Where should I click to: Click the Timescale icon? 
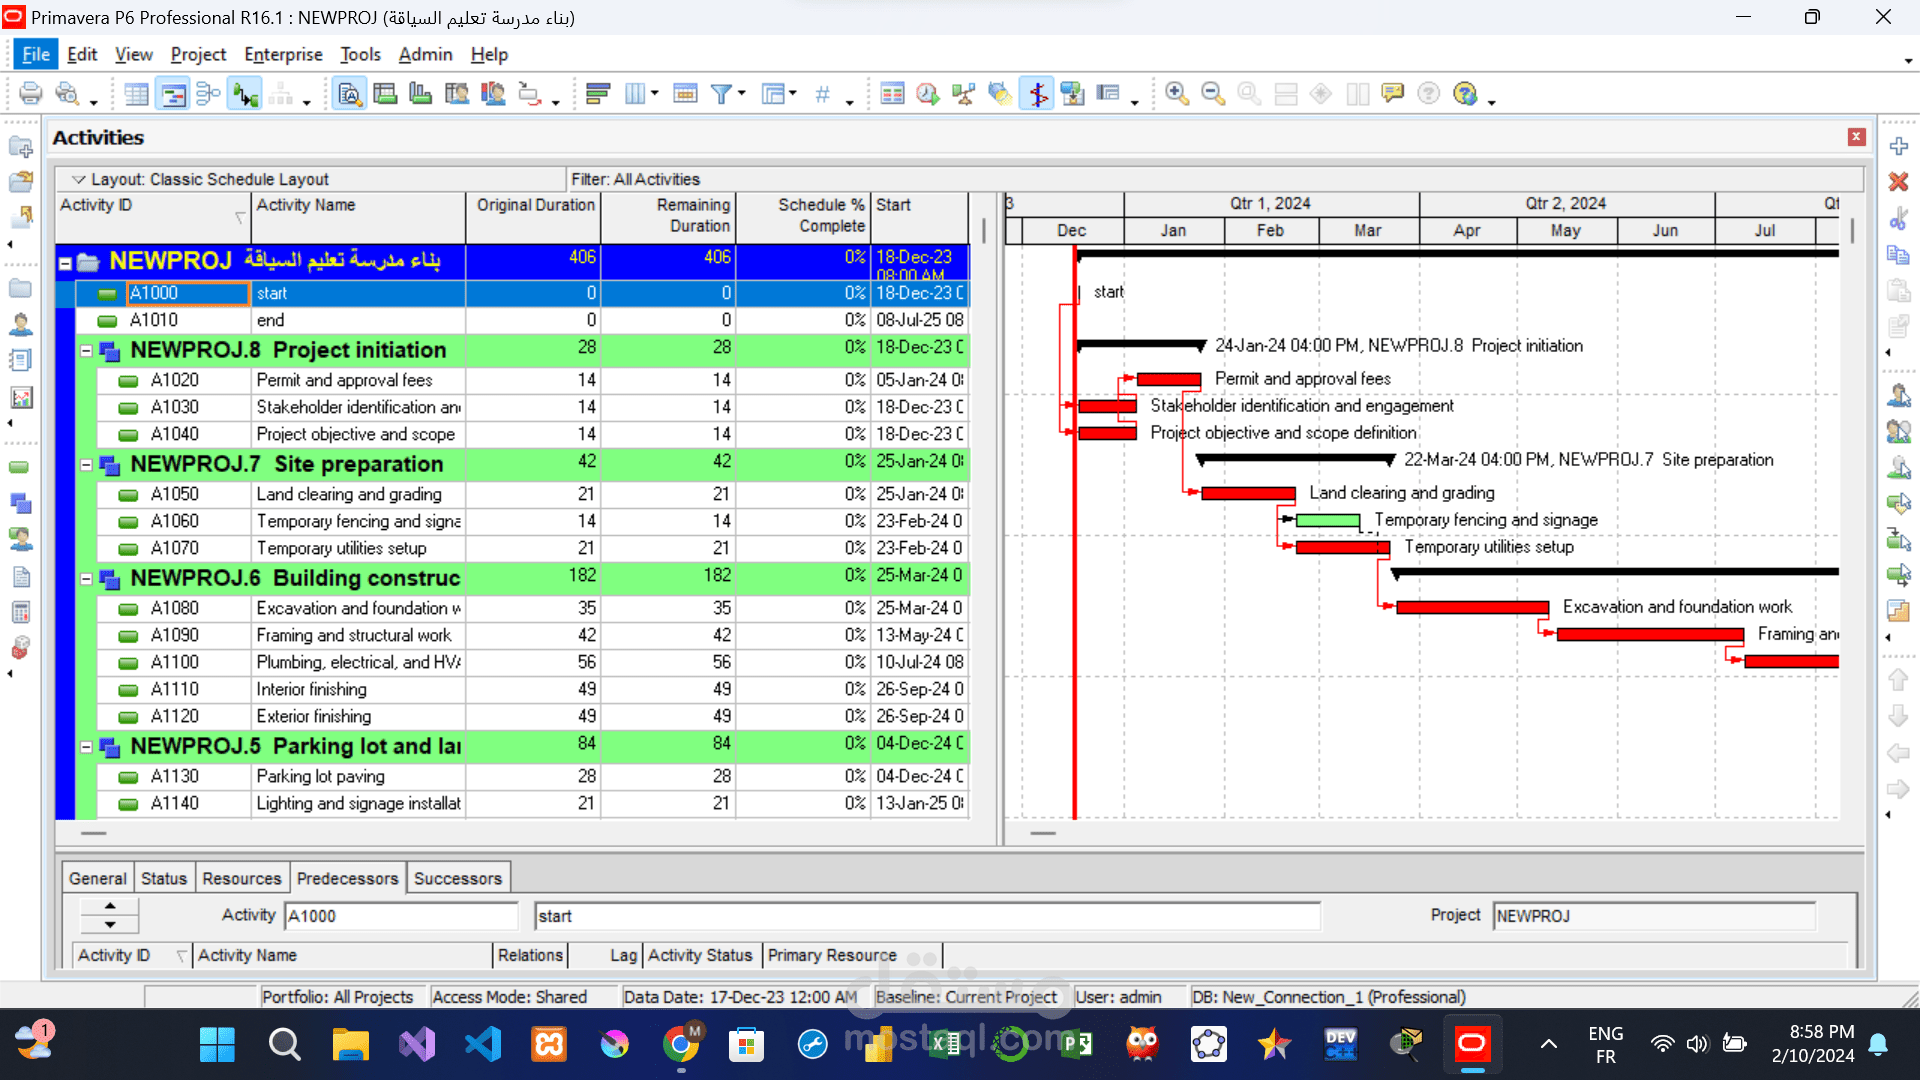coord(685,94)
